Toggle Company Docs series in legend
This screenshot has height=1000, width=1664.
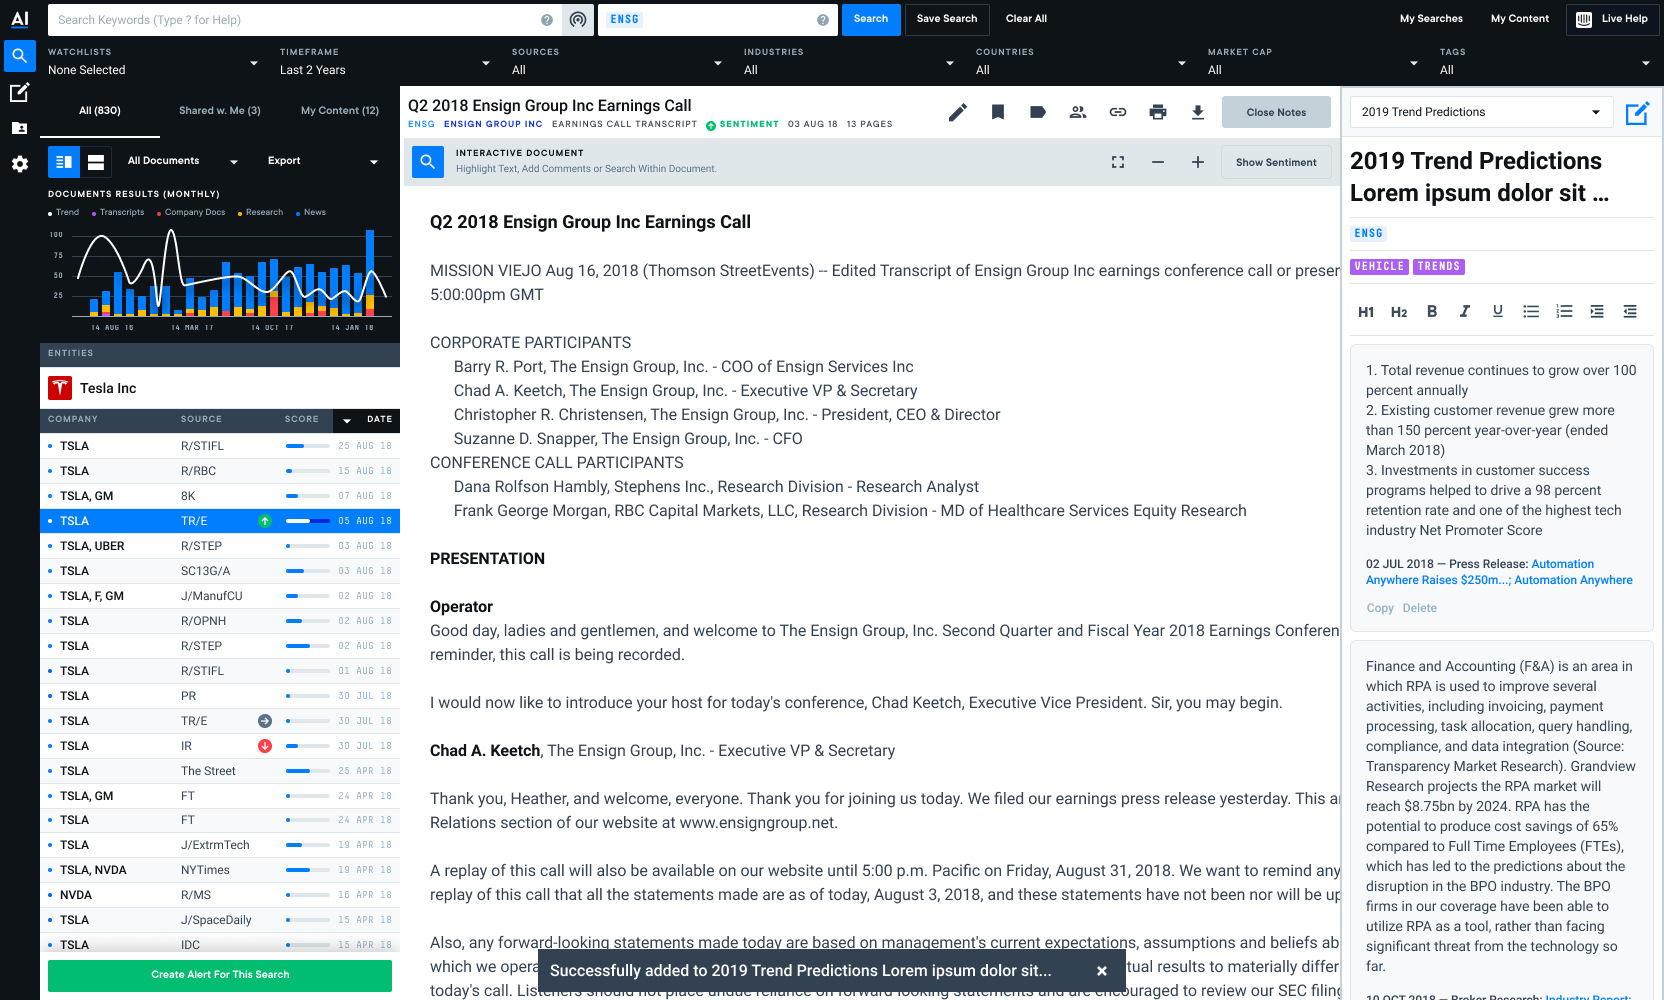191,212
